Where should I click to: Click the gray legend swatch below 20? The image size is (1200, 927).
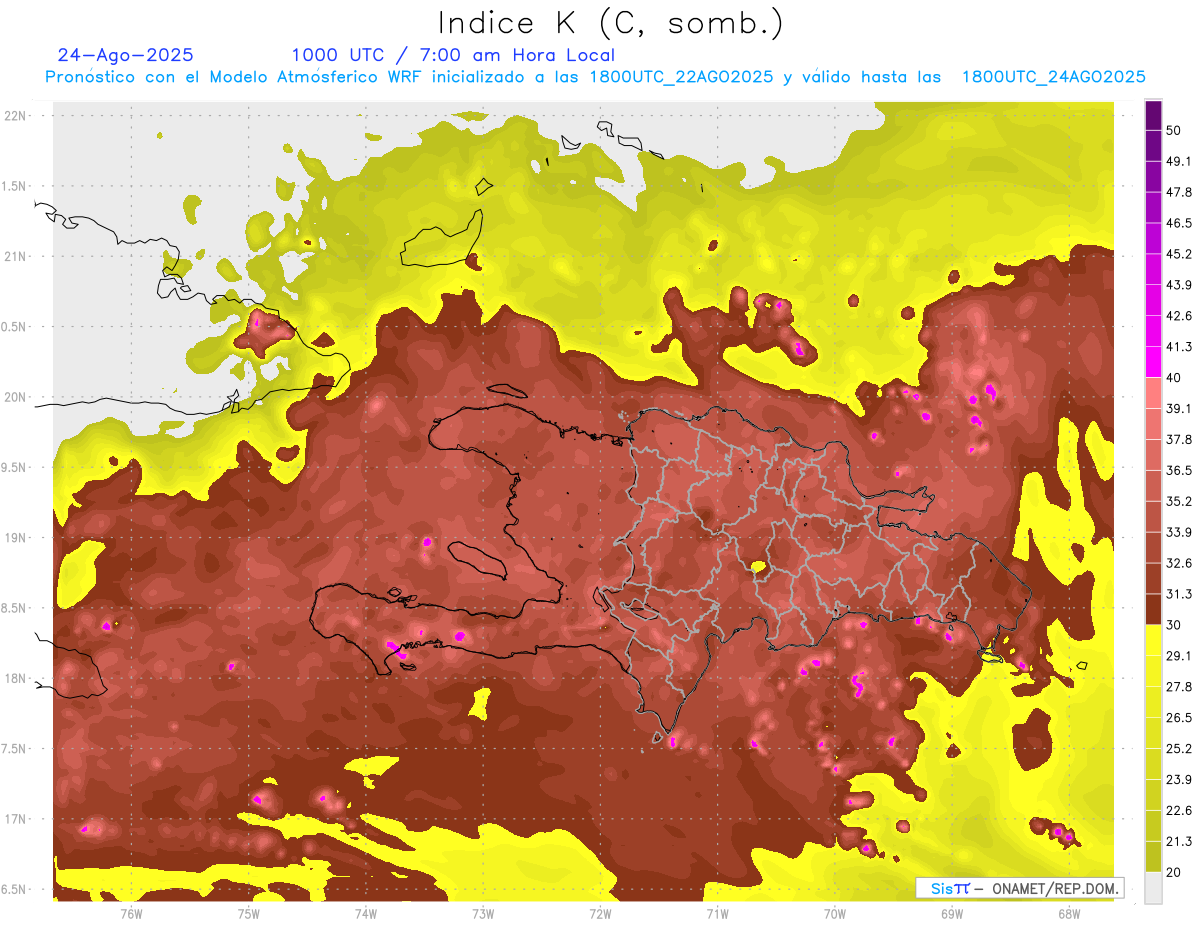[x=1153, y=887]
